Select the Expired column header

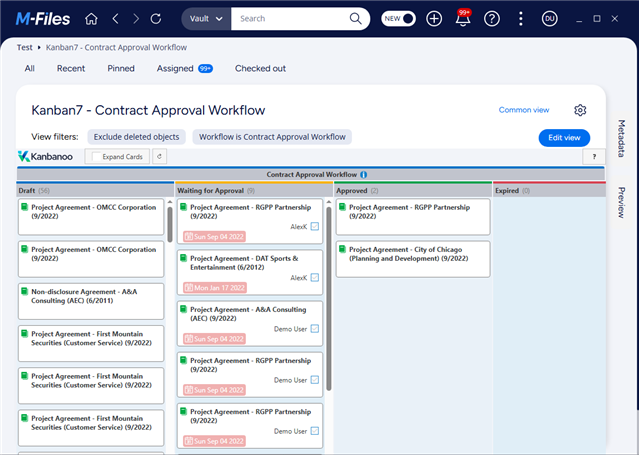pos(549,190)
